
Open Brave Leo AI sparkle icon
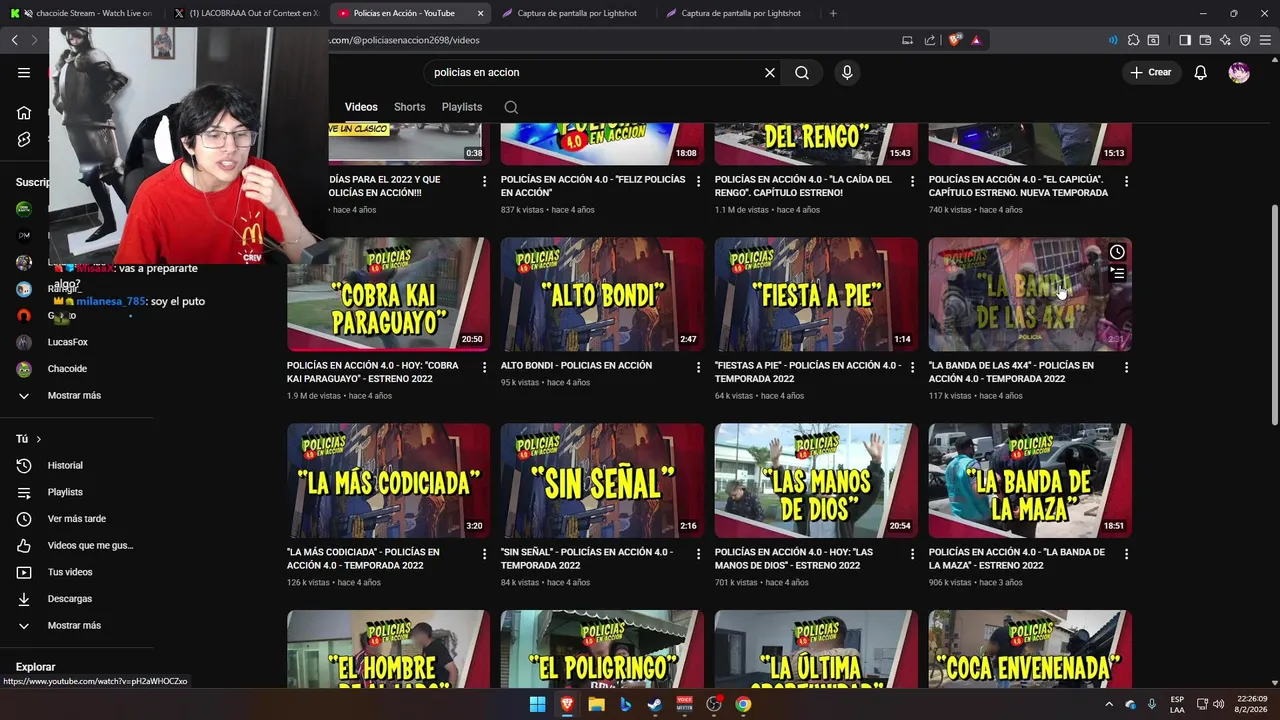click(x=1225, y=40)
